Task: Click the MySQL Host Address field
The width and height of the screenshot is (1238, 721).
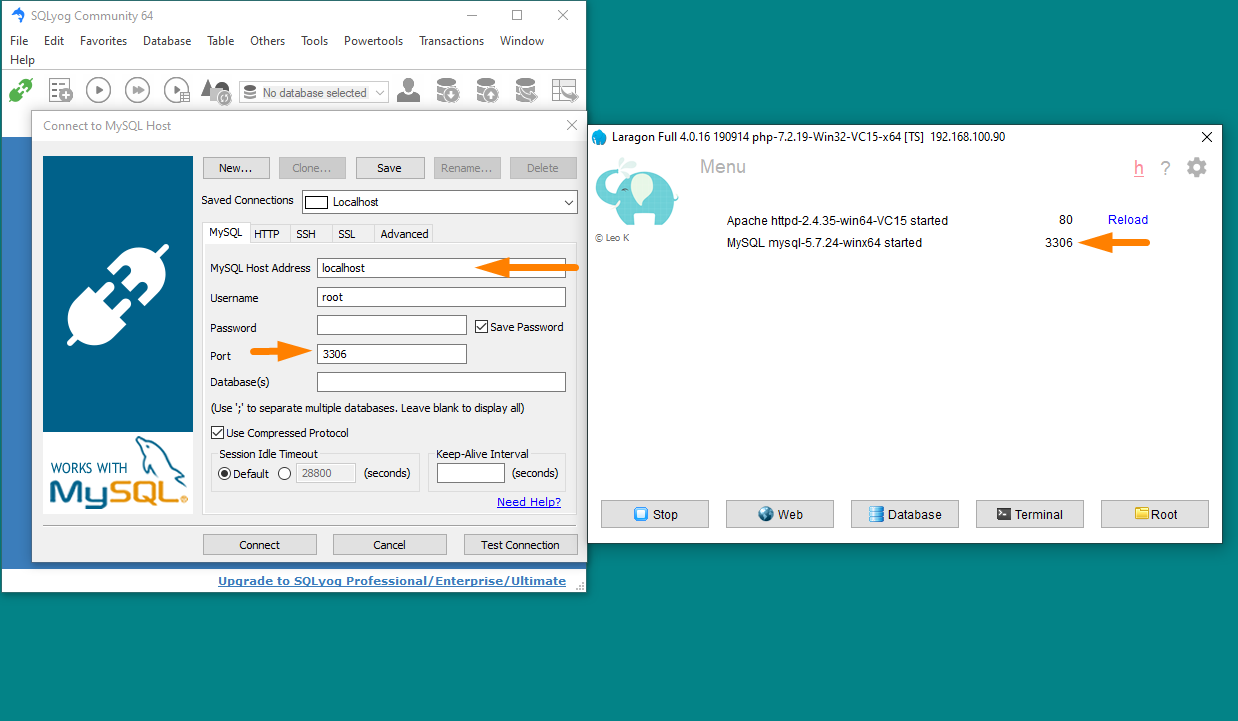Action: (441, 268)
